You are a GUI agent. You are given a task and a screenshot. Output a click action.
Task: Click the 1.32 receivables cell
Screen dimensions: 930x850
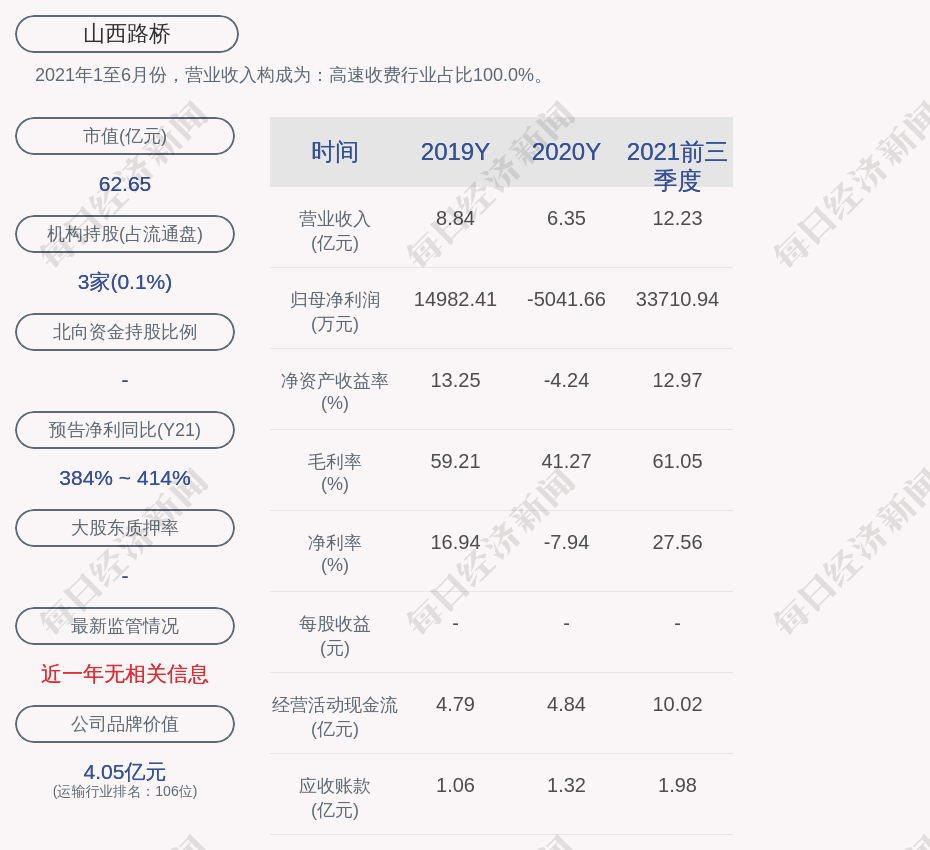click(x=566, y=785)
